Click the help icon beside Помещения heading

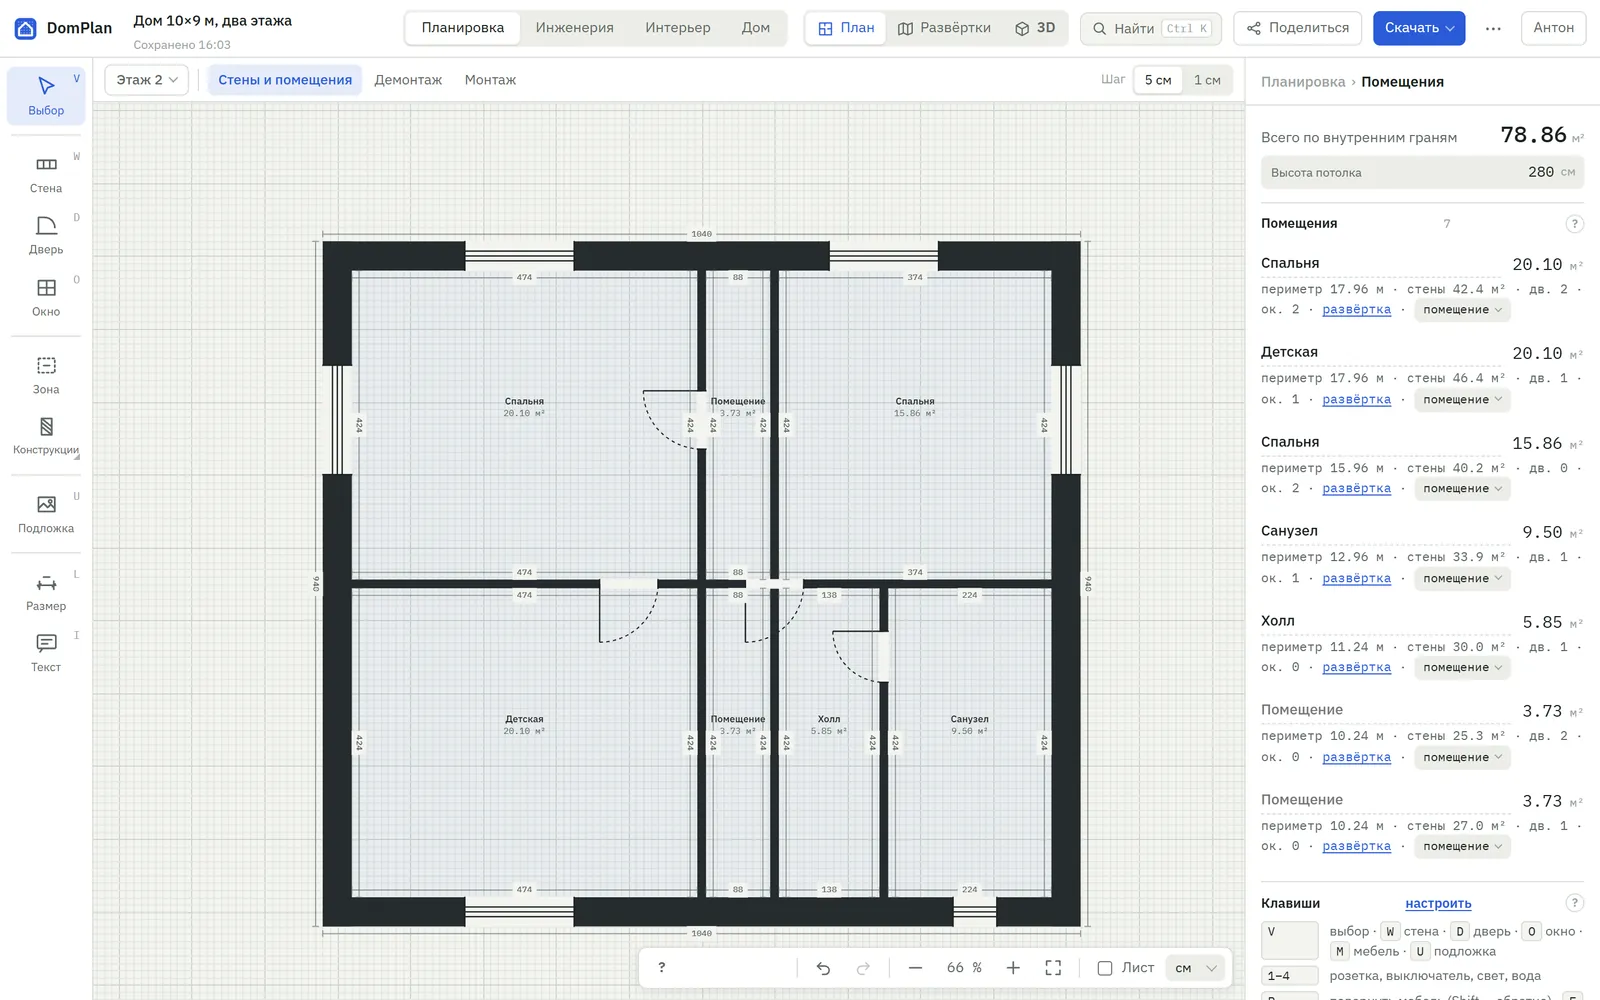1574,224
